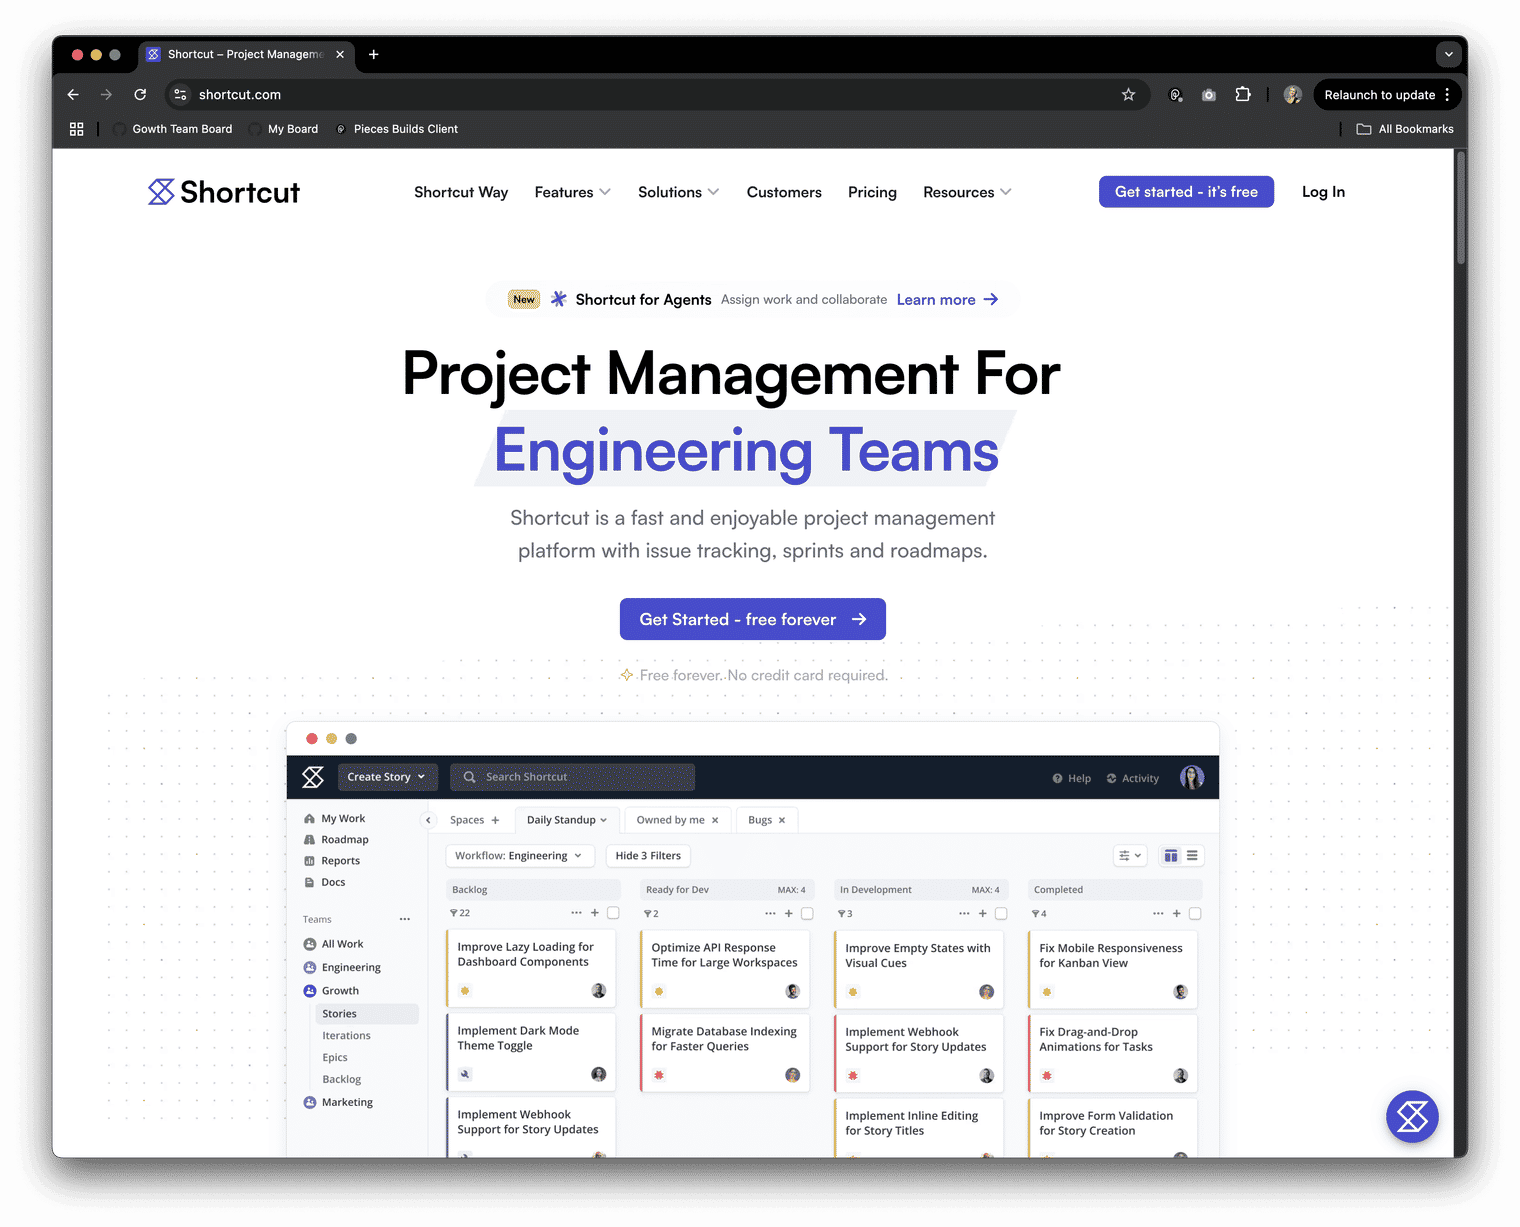Viewport: 1520px width, 1227px height.
Task: Click the Hide 3 Filters button
Action: [x=648, y=856]
